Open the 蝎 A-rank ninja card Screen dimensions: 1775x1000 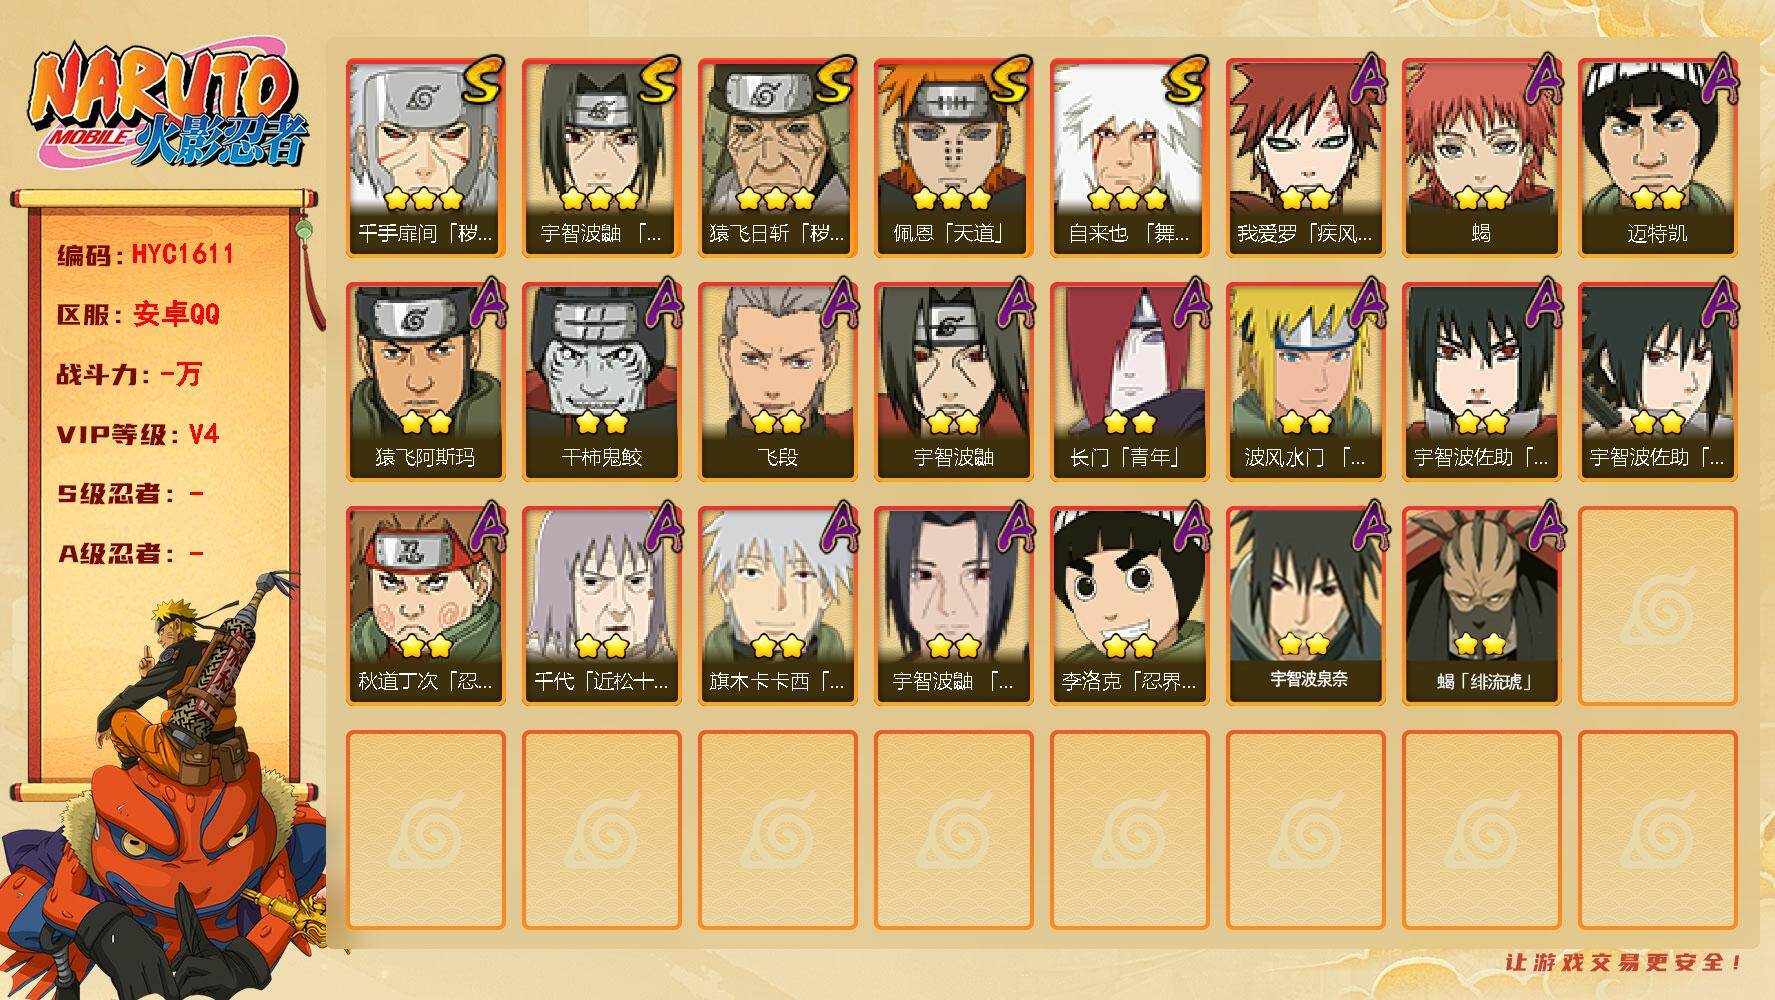tap(1481, 158)
